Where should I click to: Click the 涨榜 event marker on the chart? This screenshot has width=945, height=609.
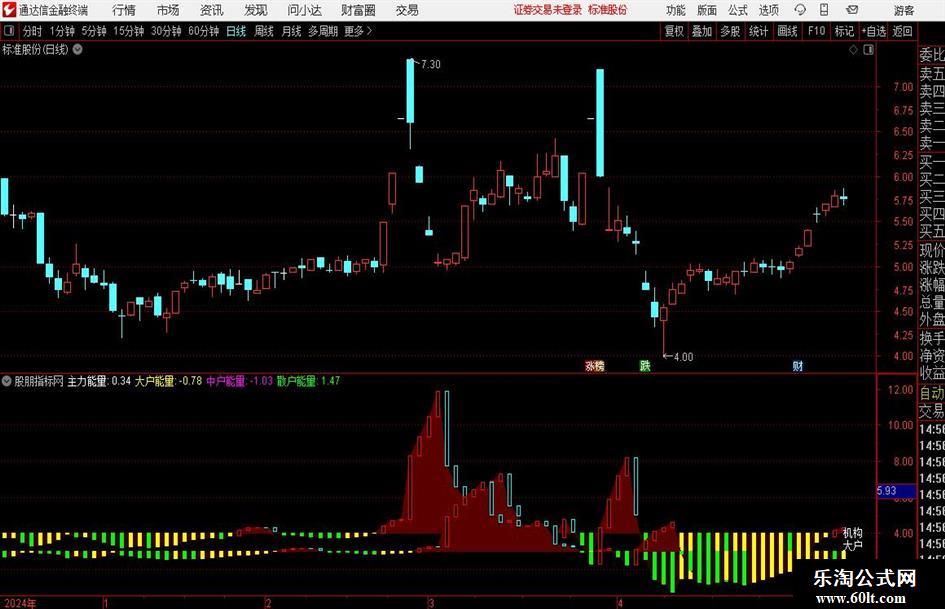(594, 366)
